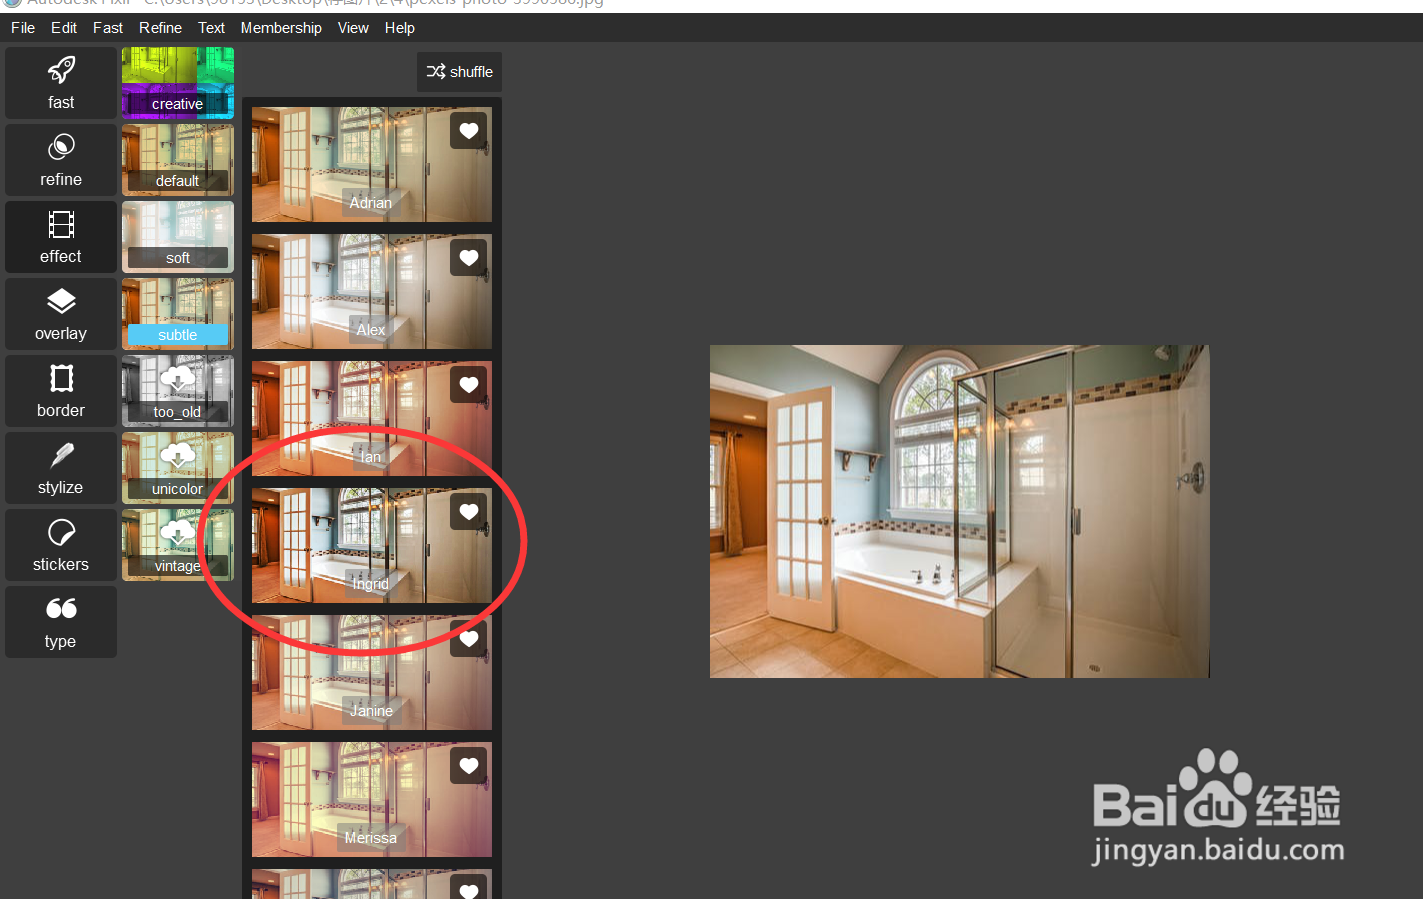Download the too_old effect pack

pyautogui.click(x=178, y=391)
